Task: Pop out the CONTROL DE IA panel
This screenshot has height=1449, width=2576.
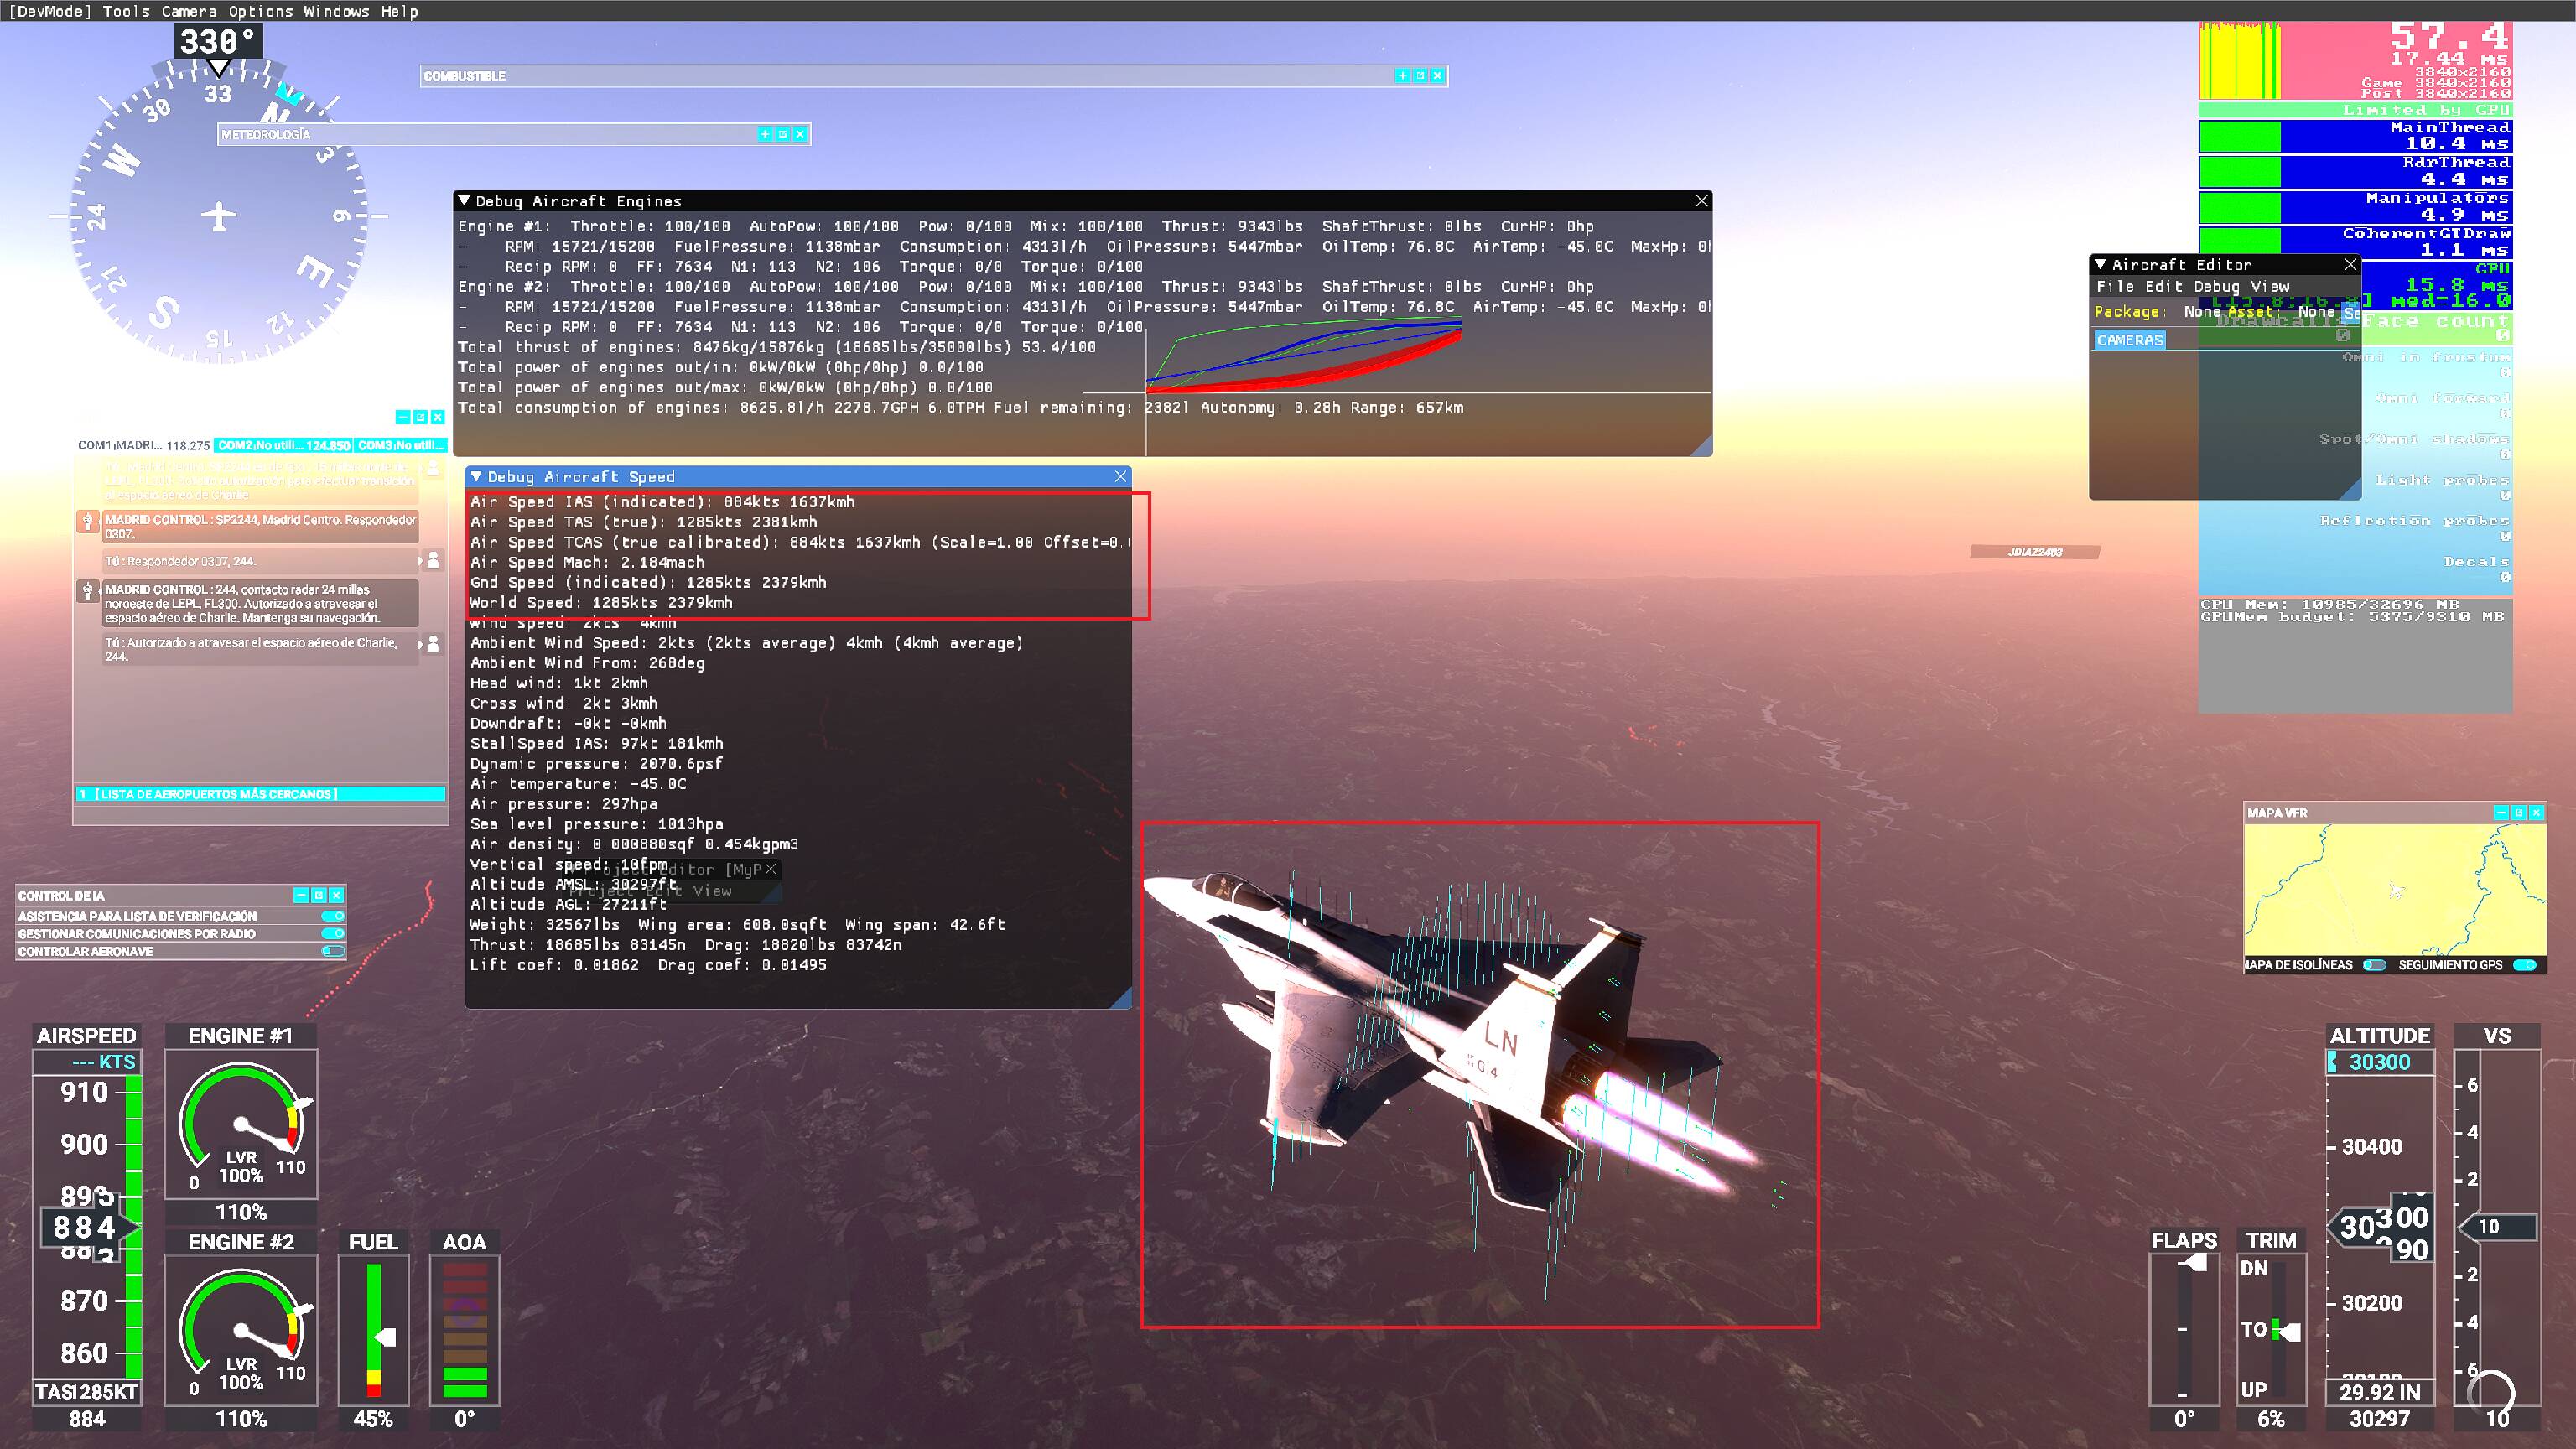Action: tap(319, 895)
